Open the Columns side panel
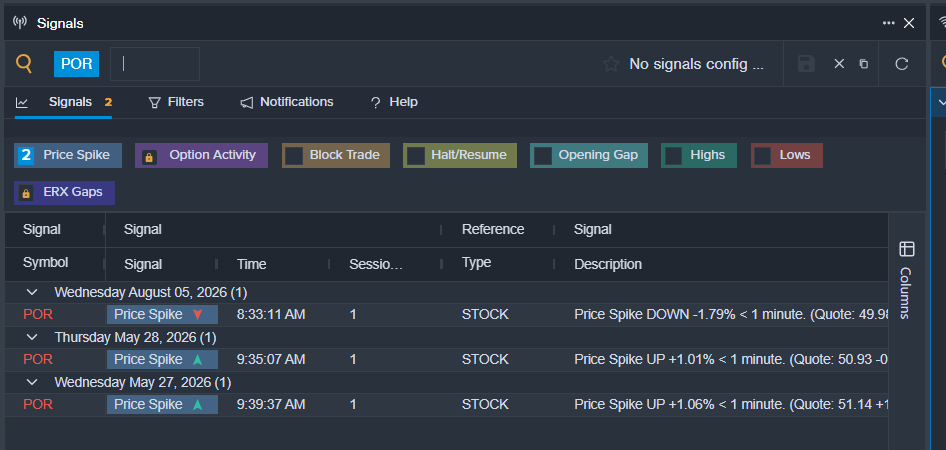The image size is (946, 450). pos(906,280)
